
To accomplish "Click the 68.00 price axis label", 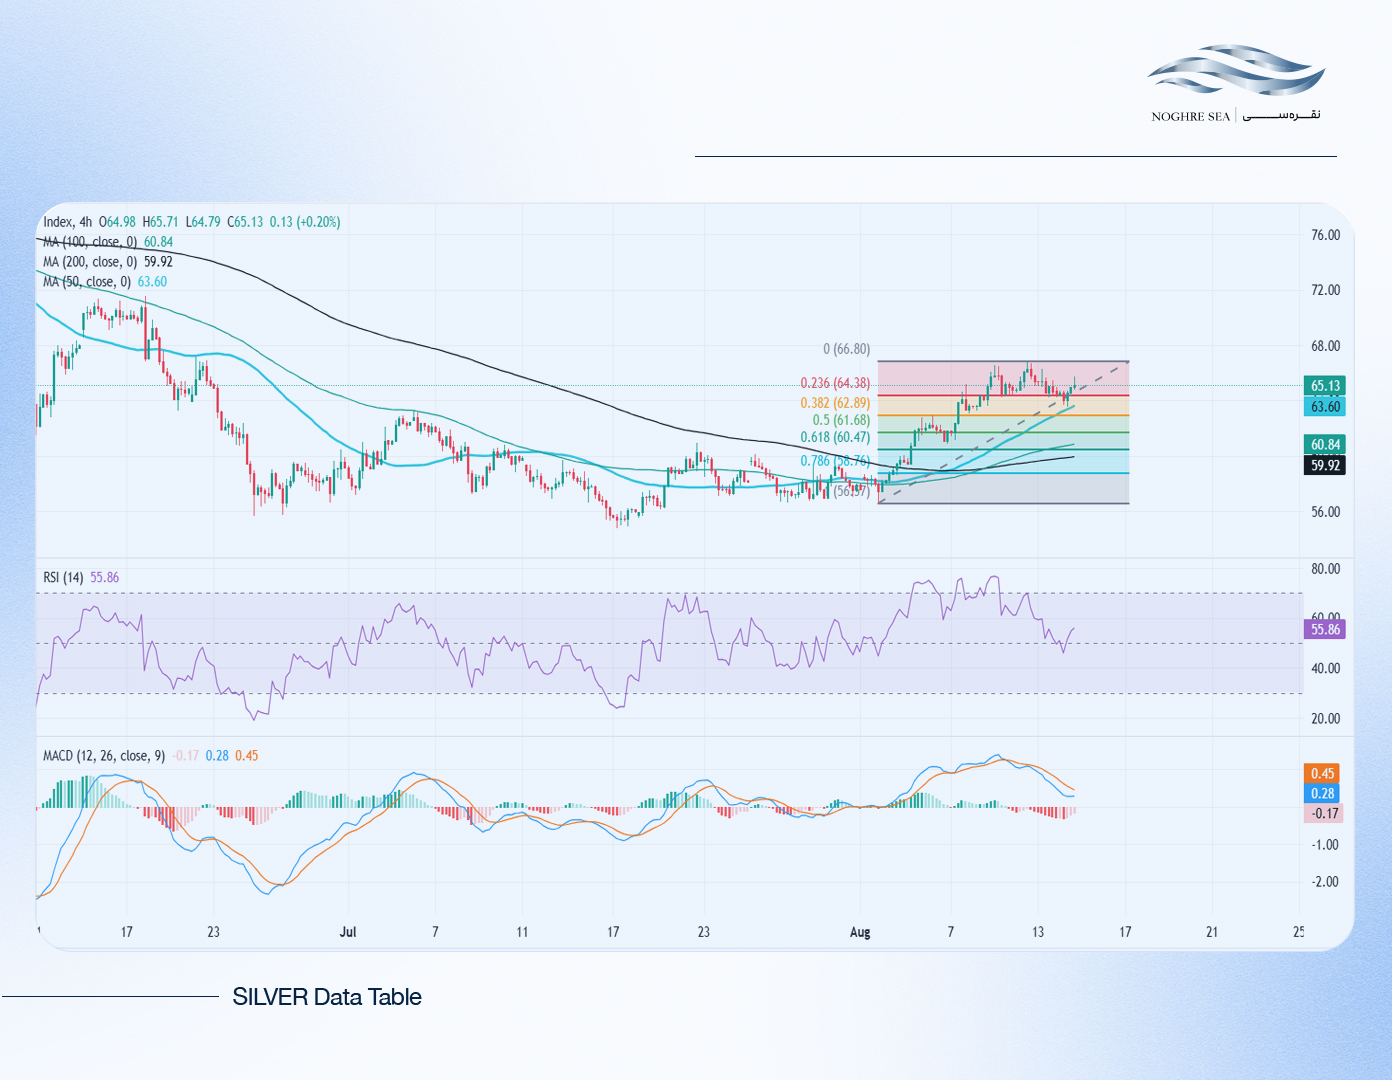I will point(1326,346).
